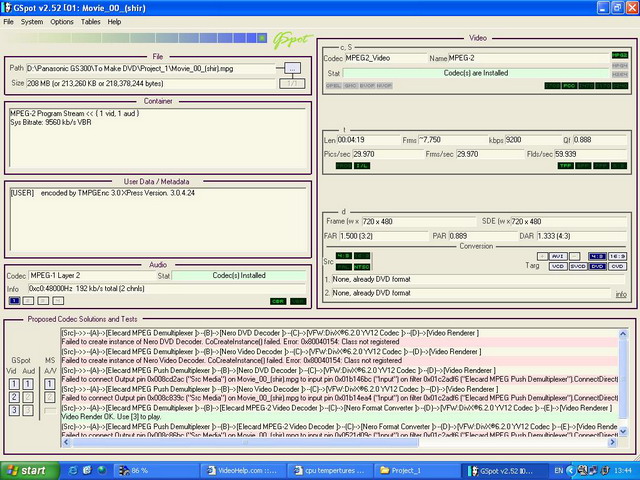The image size is (640, 480).
Task: Select 'Video Render OK. Use [3] to play.' line
Action: tap(339, 417)
